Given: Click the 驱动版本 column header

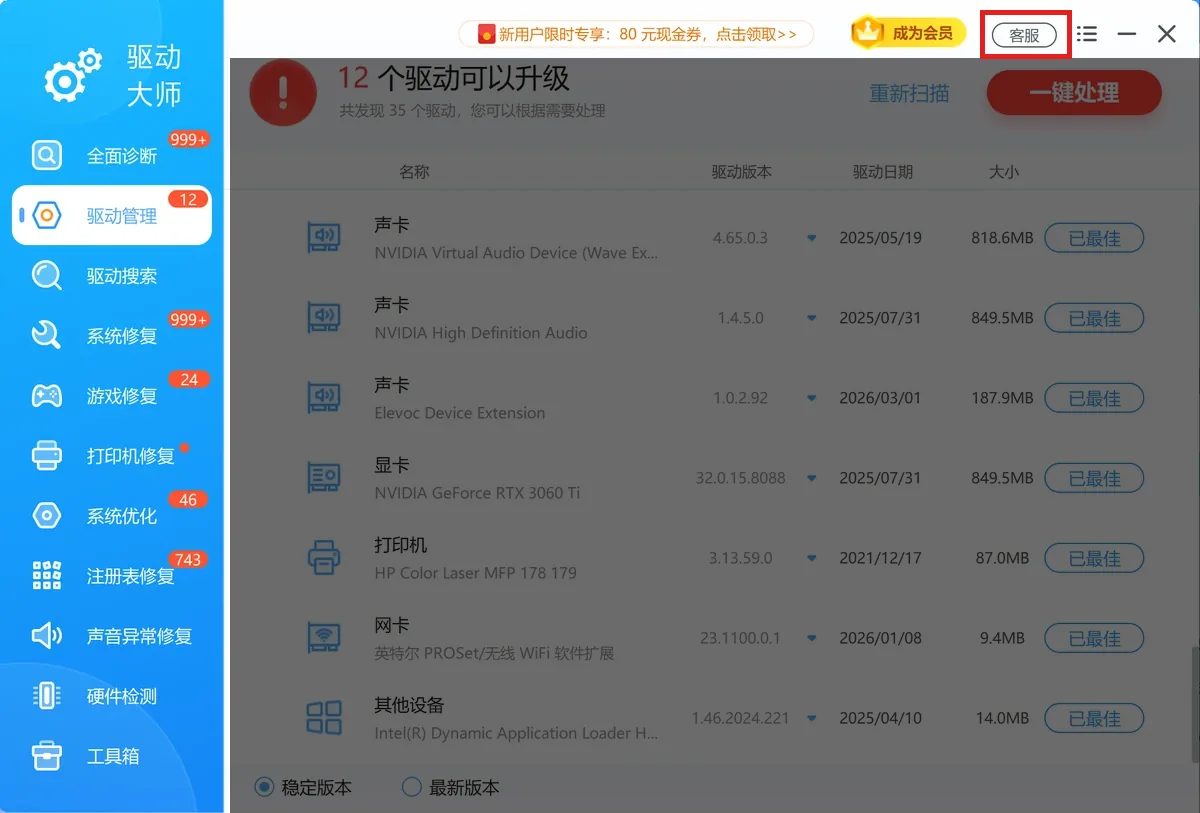Looking at the screenshot, I should (x=742, y=172).
